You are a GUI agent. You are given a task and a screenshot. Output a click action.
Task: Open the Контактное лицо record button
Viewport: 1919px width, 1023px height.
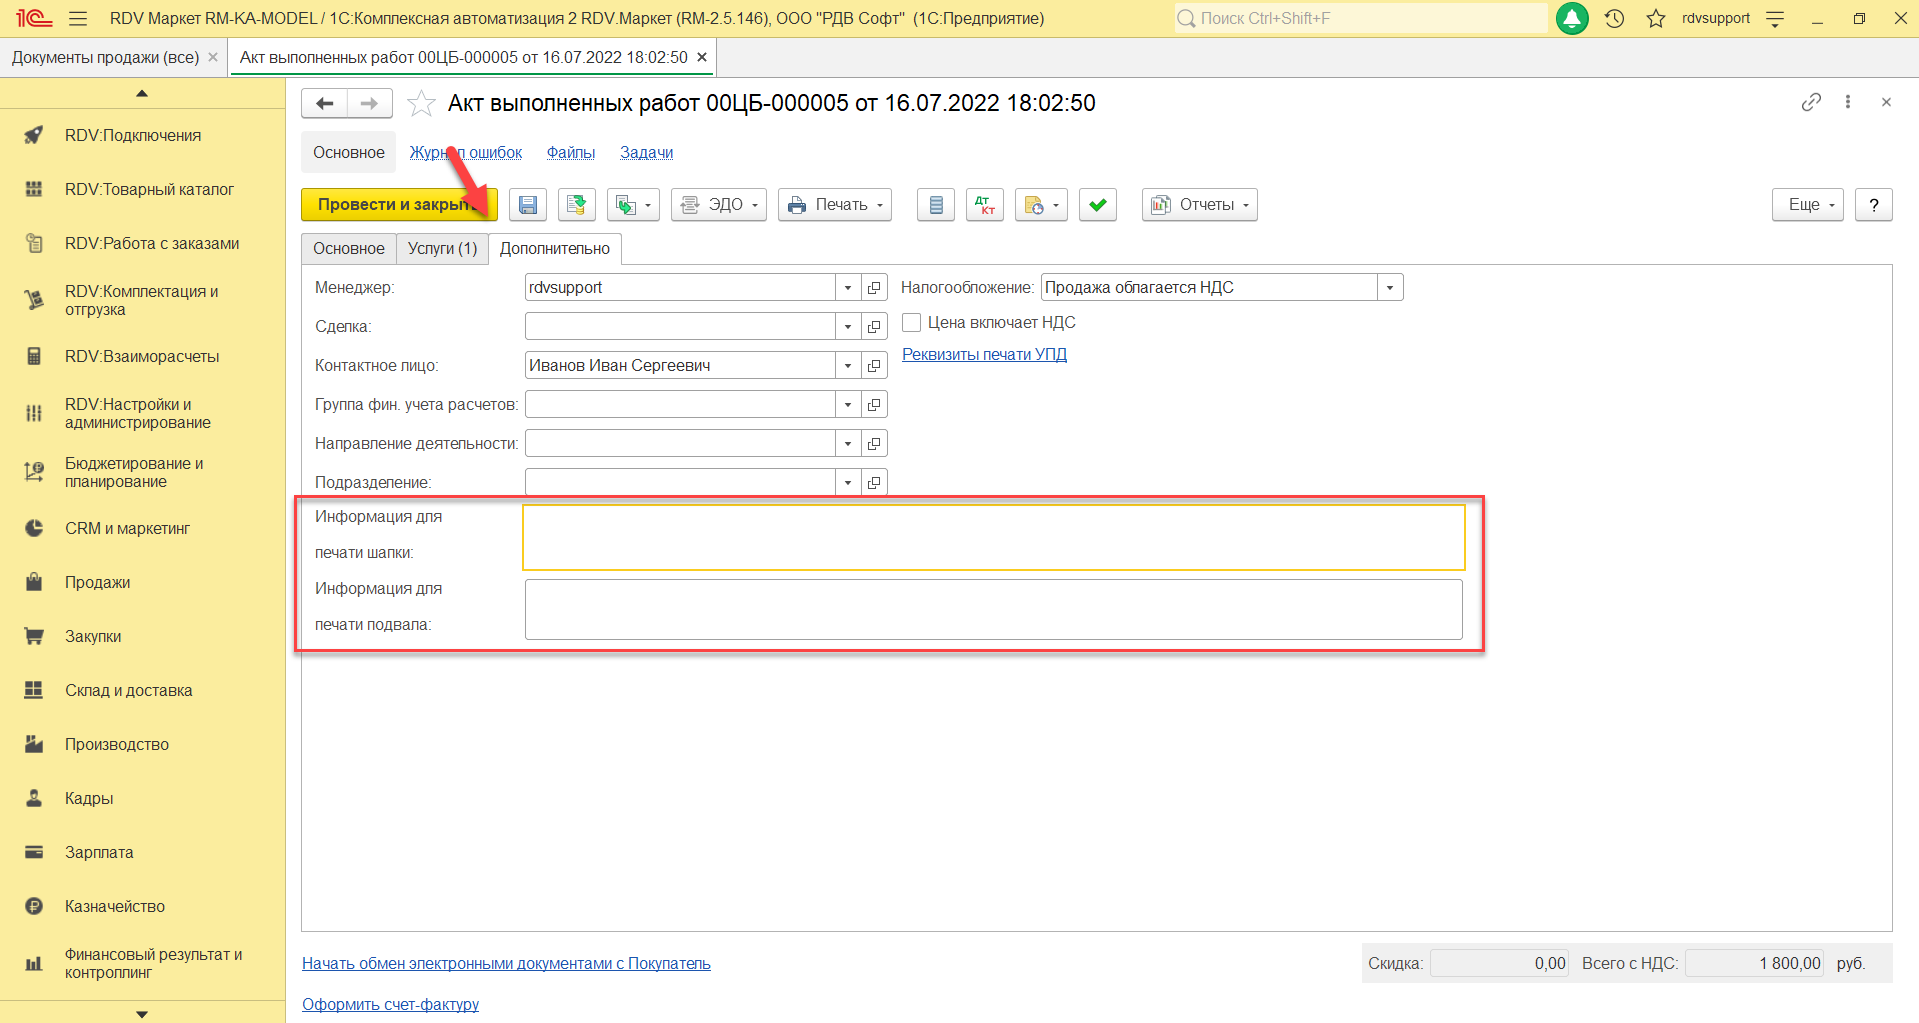click(x=874, y=366)
